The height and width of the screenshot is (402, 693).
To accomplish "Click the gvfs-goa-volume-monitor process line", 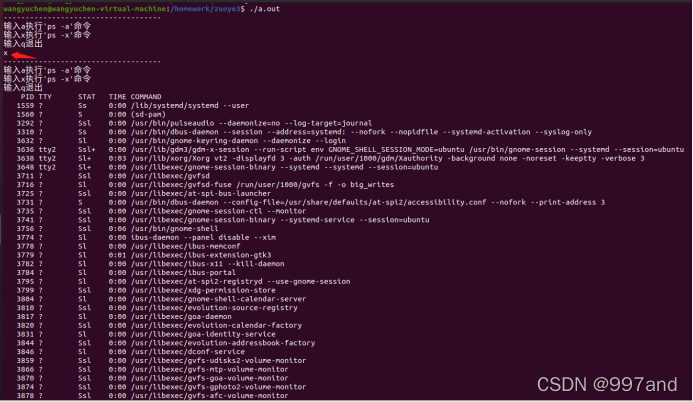I will coord(152,378).
